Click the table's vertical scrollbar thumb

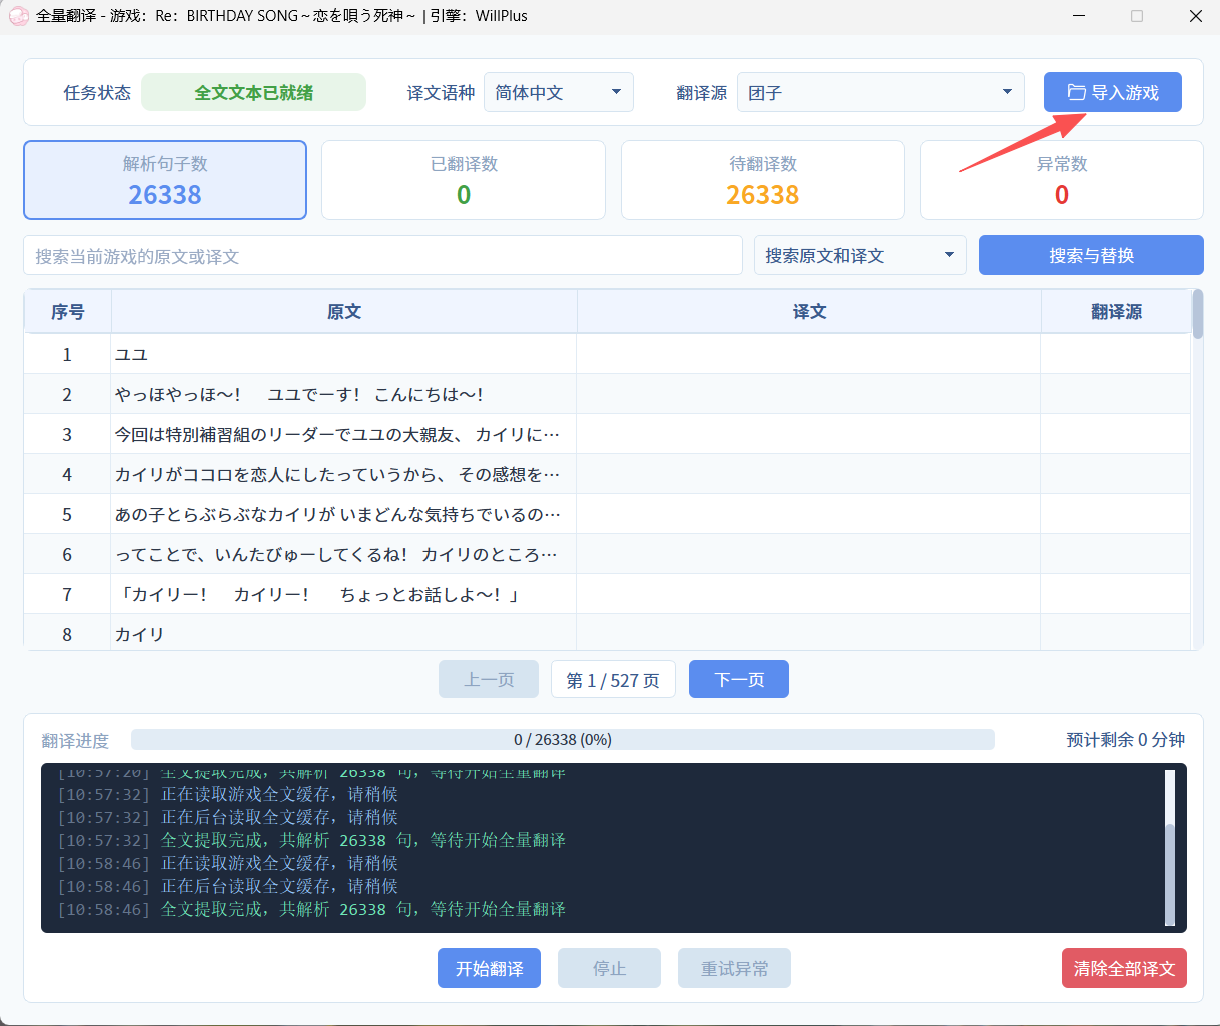[x=1198, y=314]
